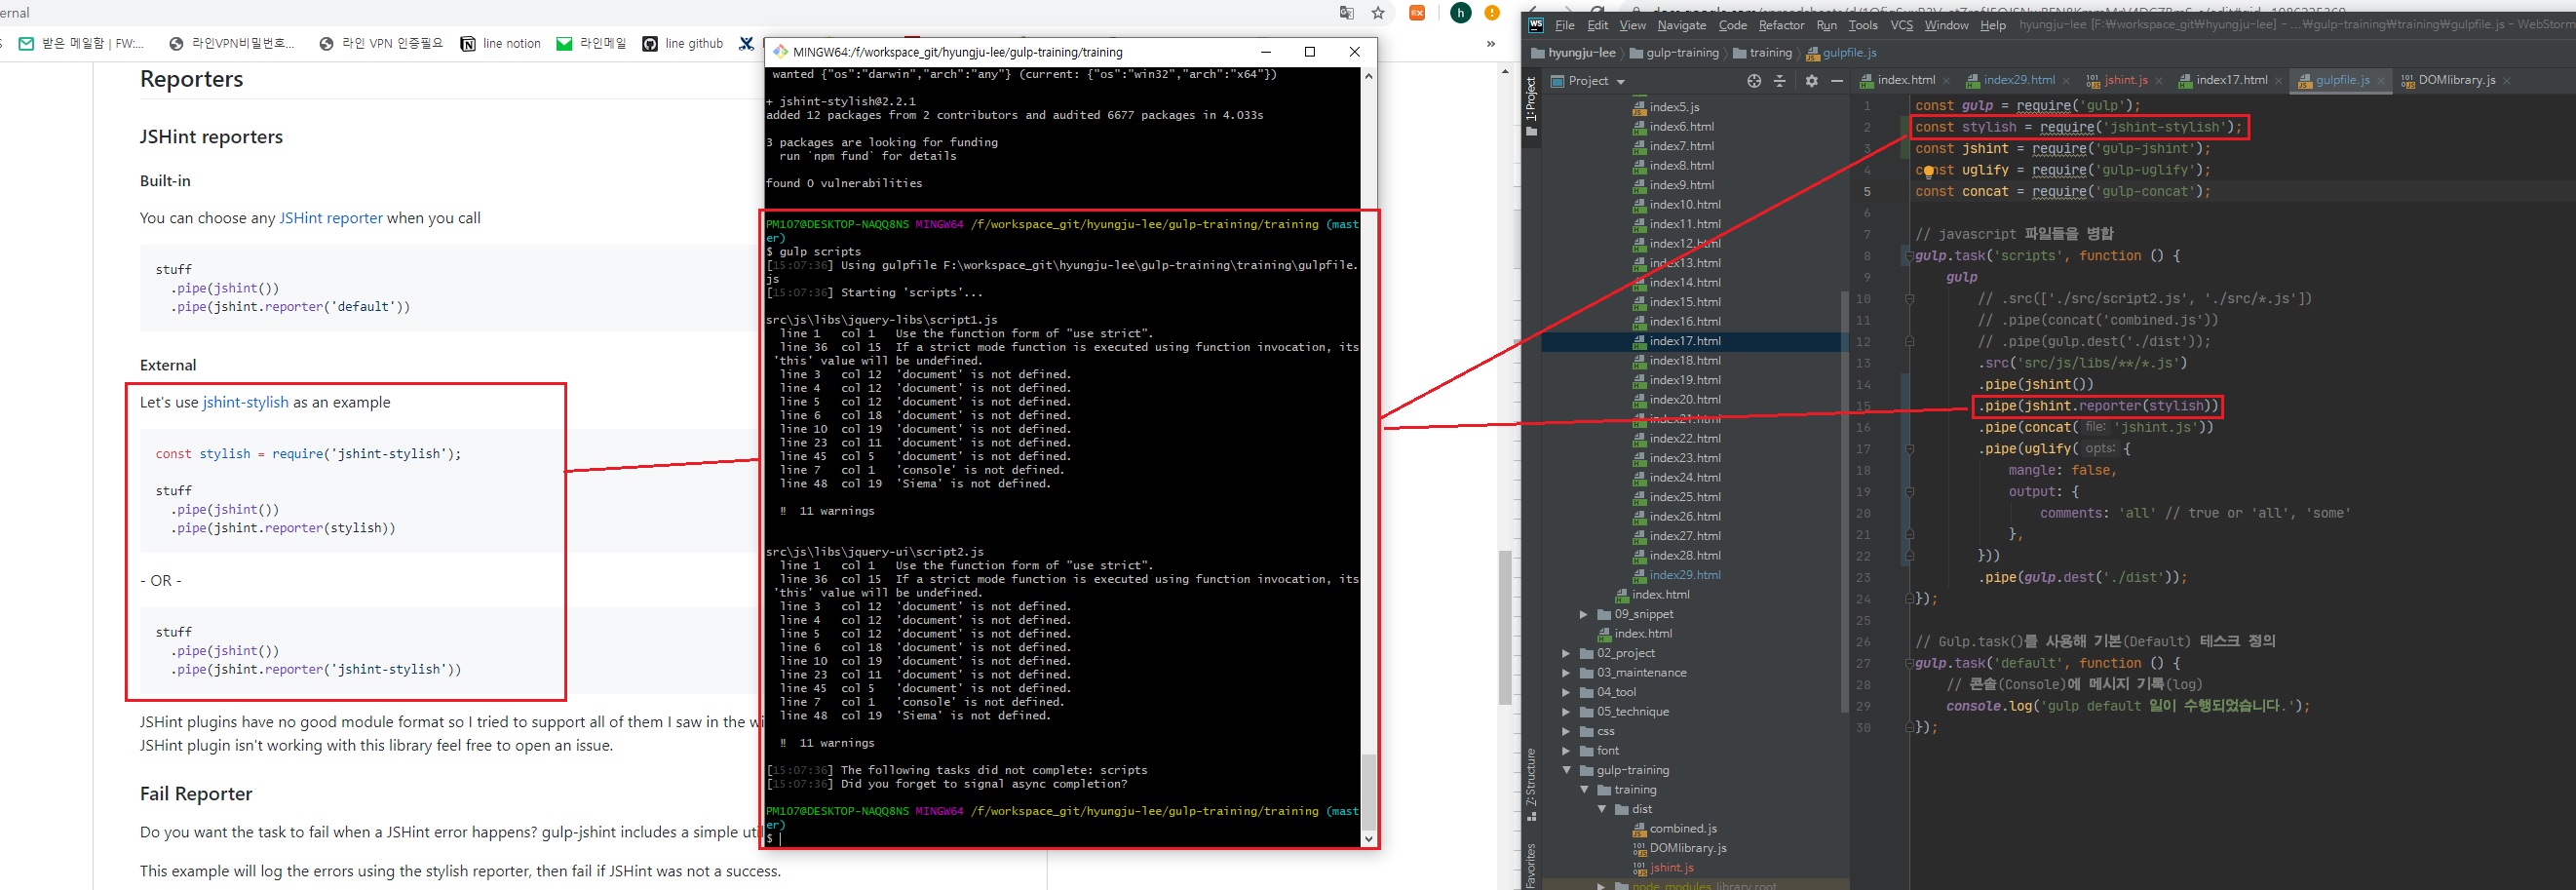
Task: Click the star bookmark icon in Chrome
Action: click(x=1378, y=13)
